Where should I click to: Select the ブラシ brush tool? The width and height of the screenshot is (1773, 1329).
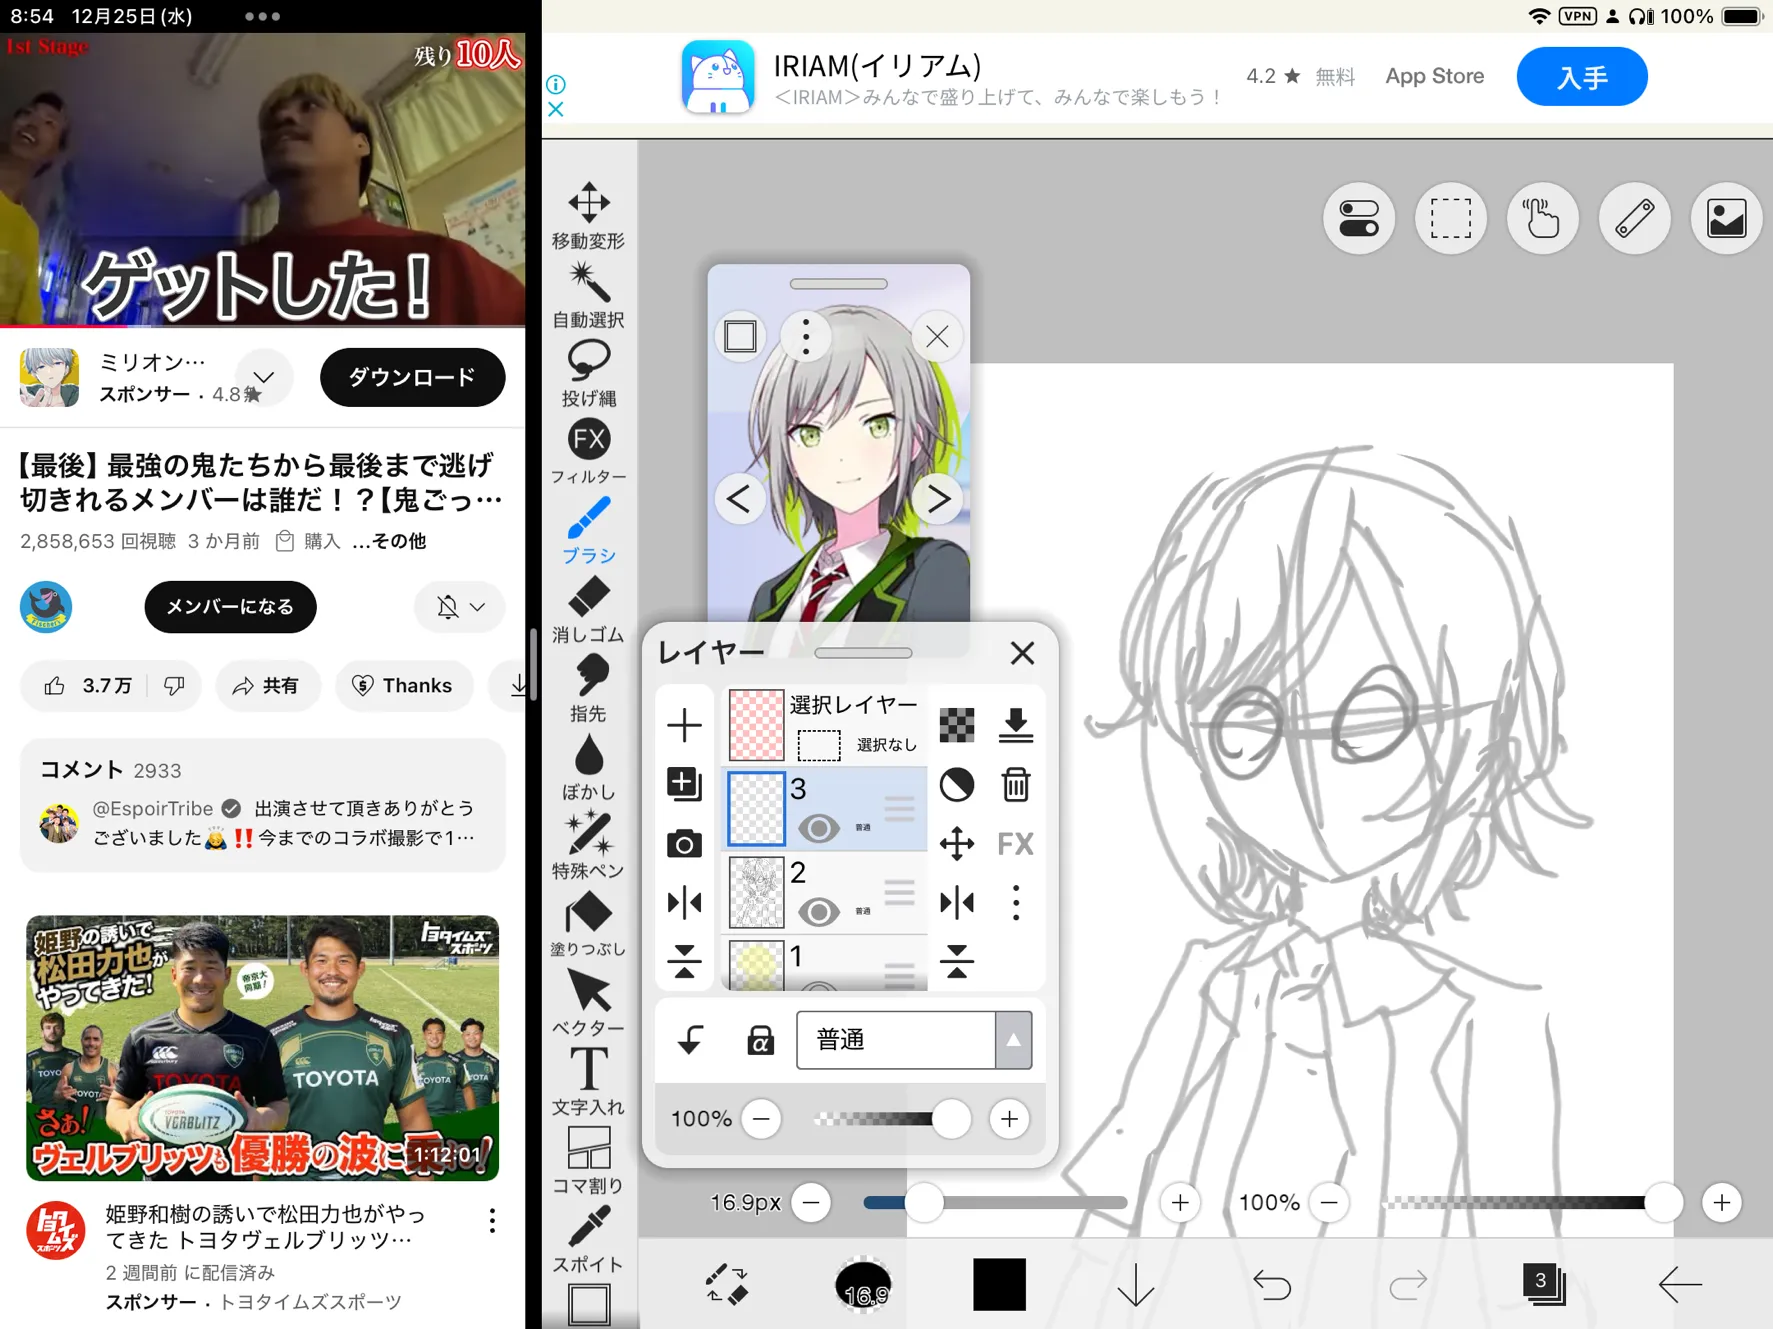589,531
